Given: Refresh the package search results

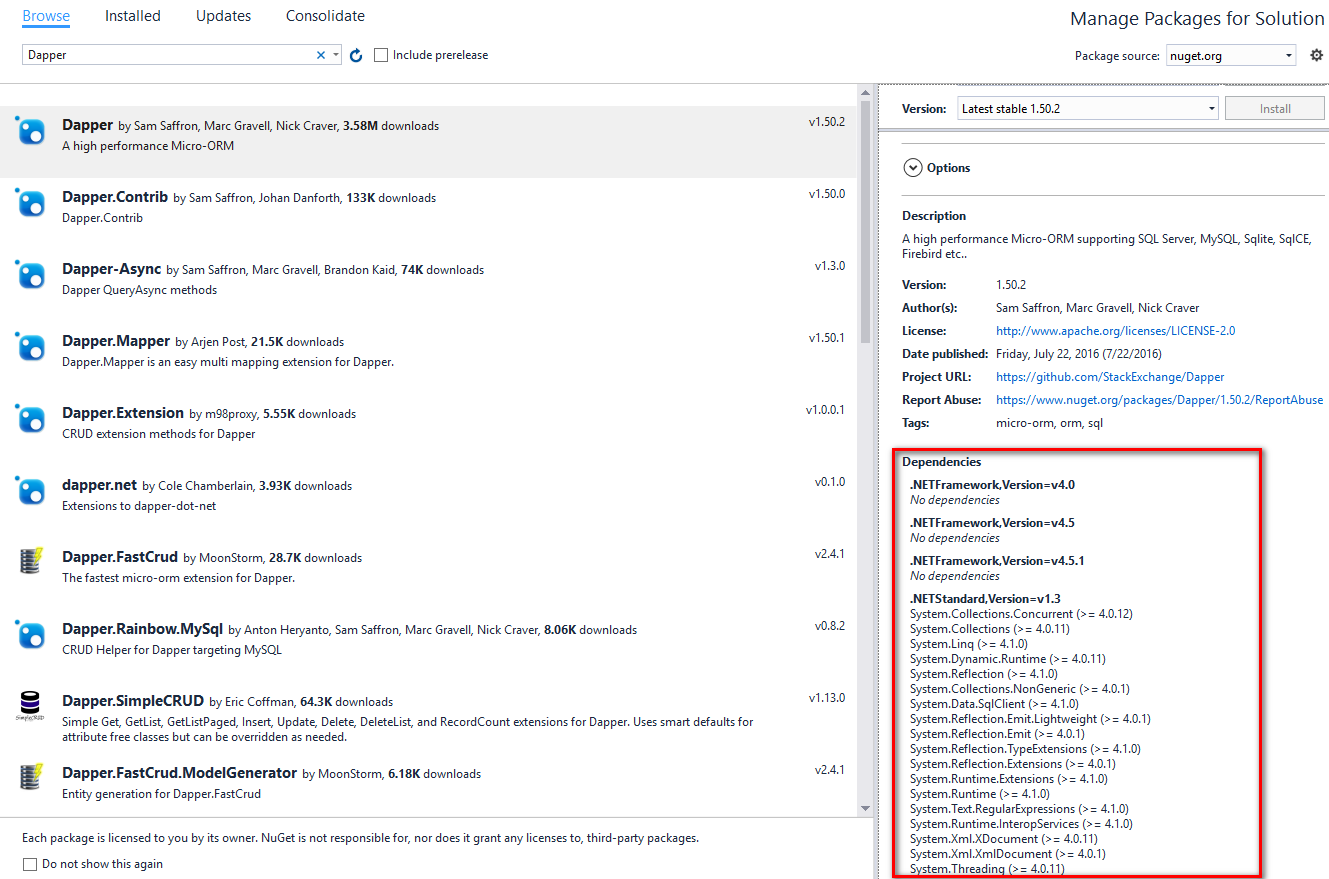Looking at the screenshot, I should (x=356, y=55).
